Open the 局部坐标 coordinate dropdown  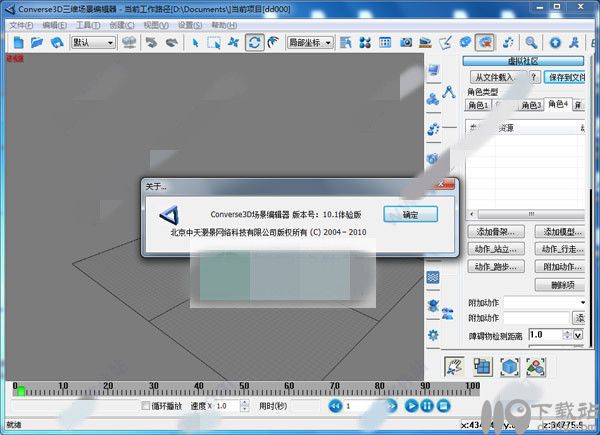(x=310, y=42)
